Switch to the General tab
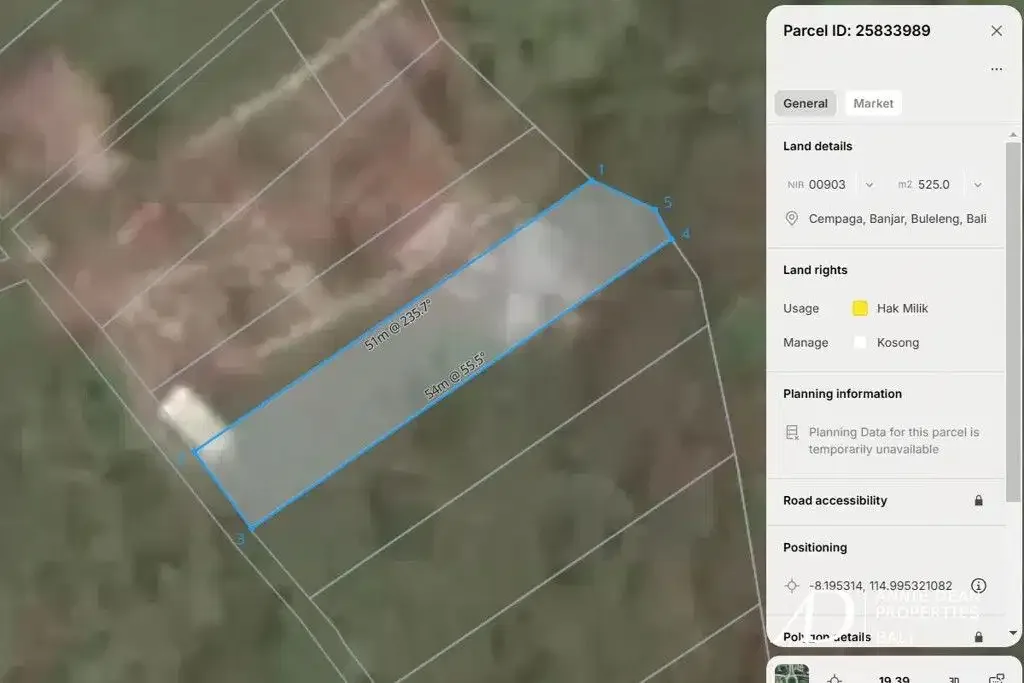 (x=805, y=103)
